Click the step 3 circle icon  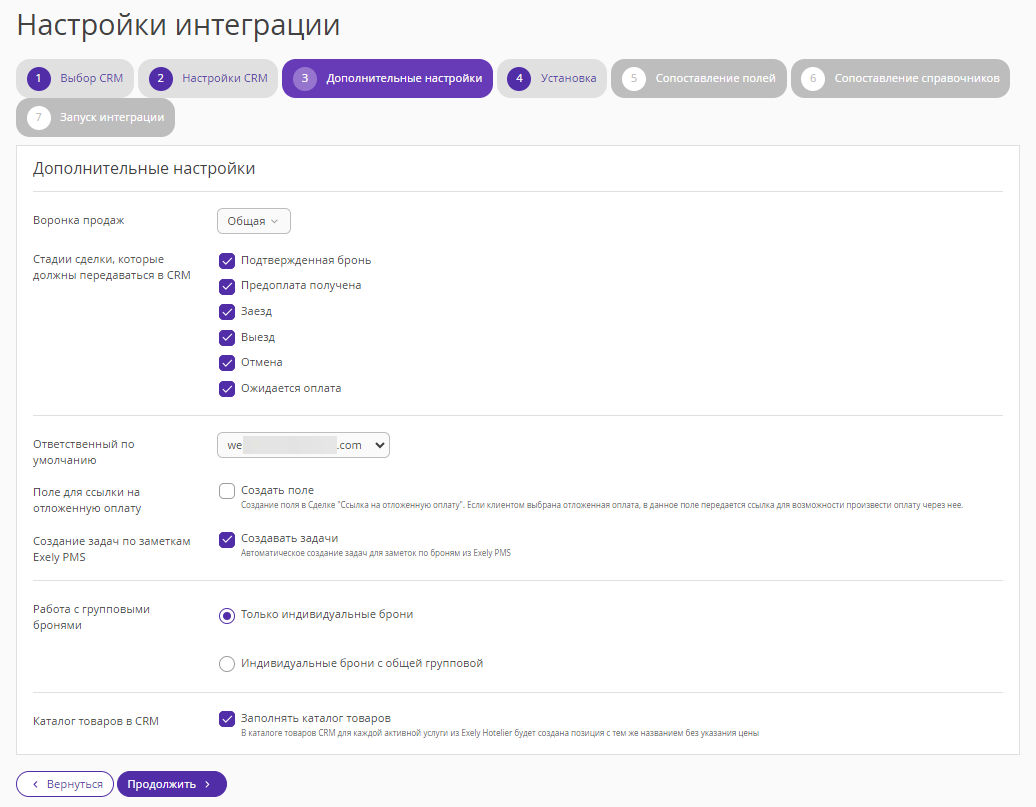coord(305,79)
